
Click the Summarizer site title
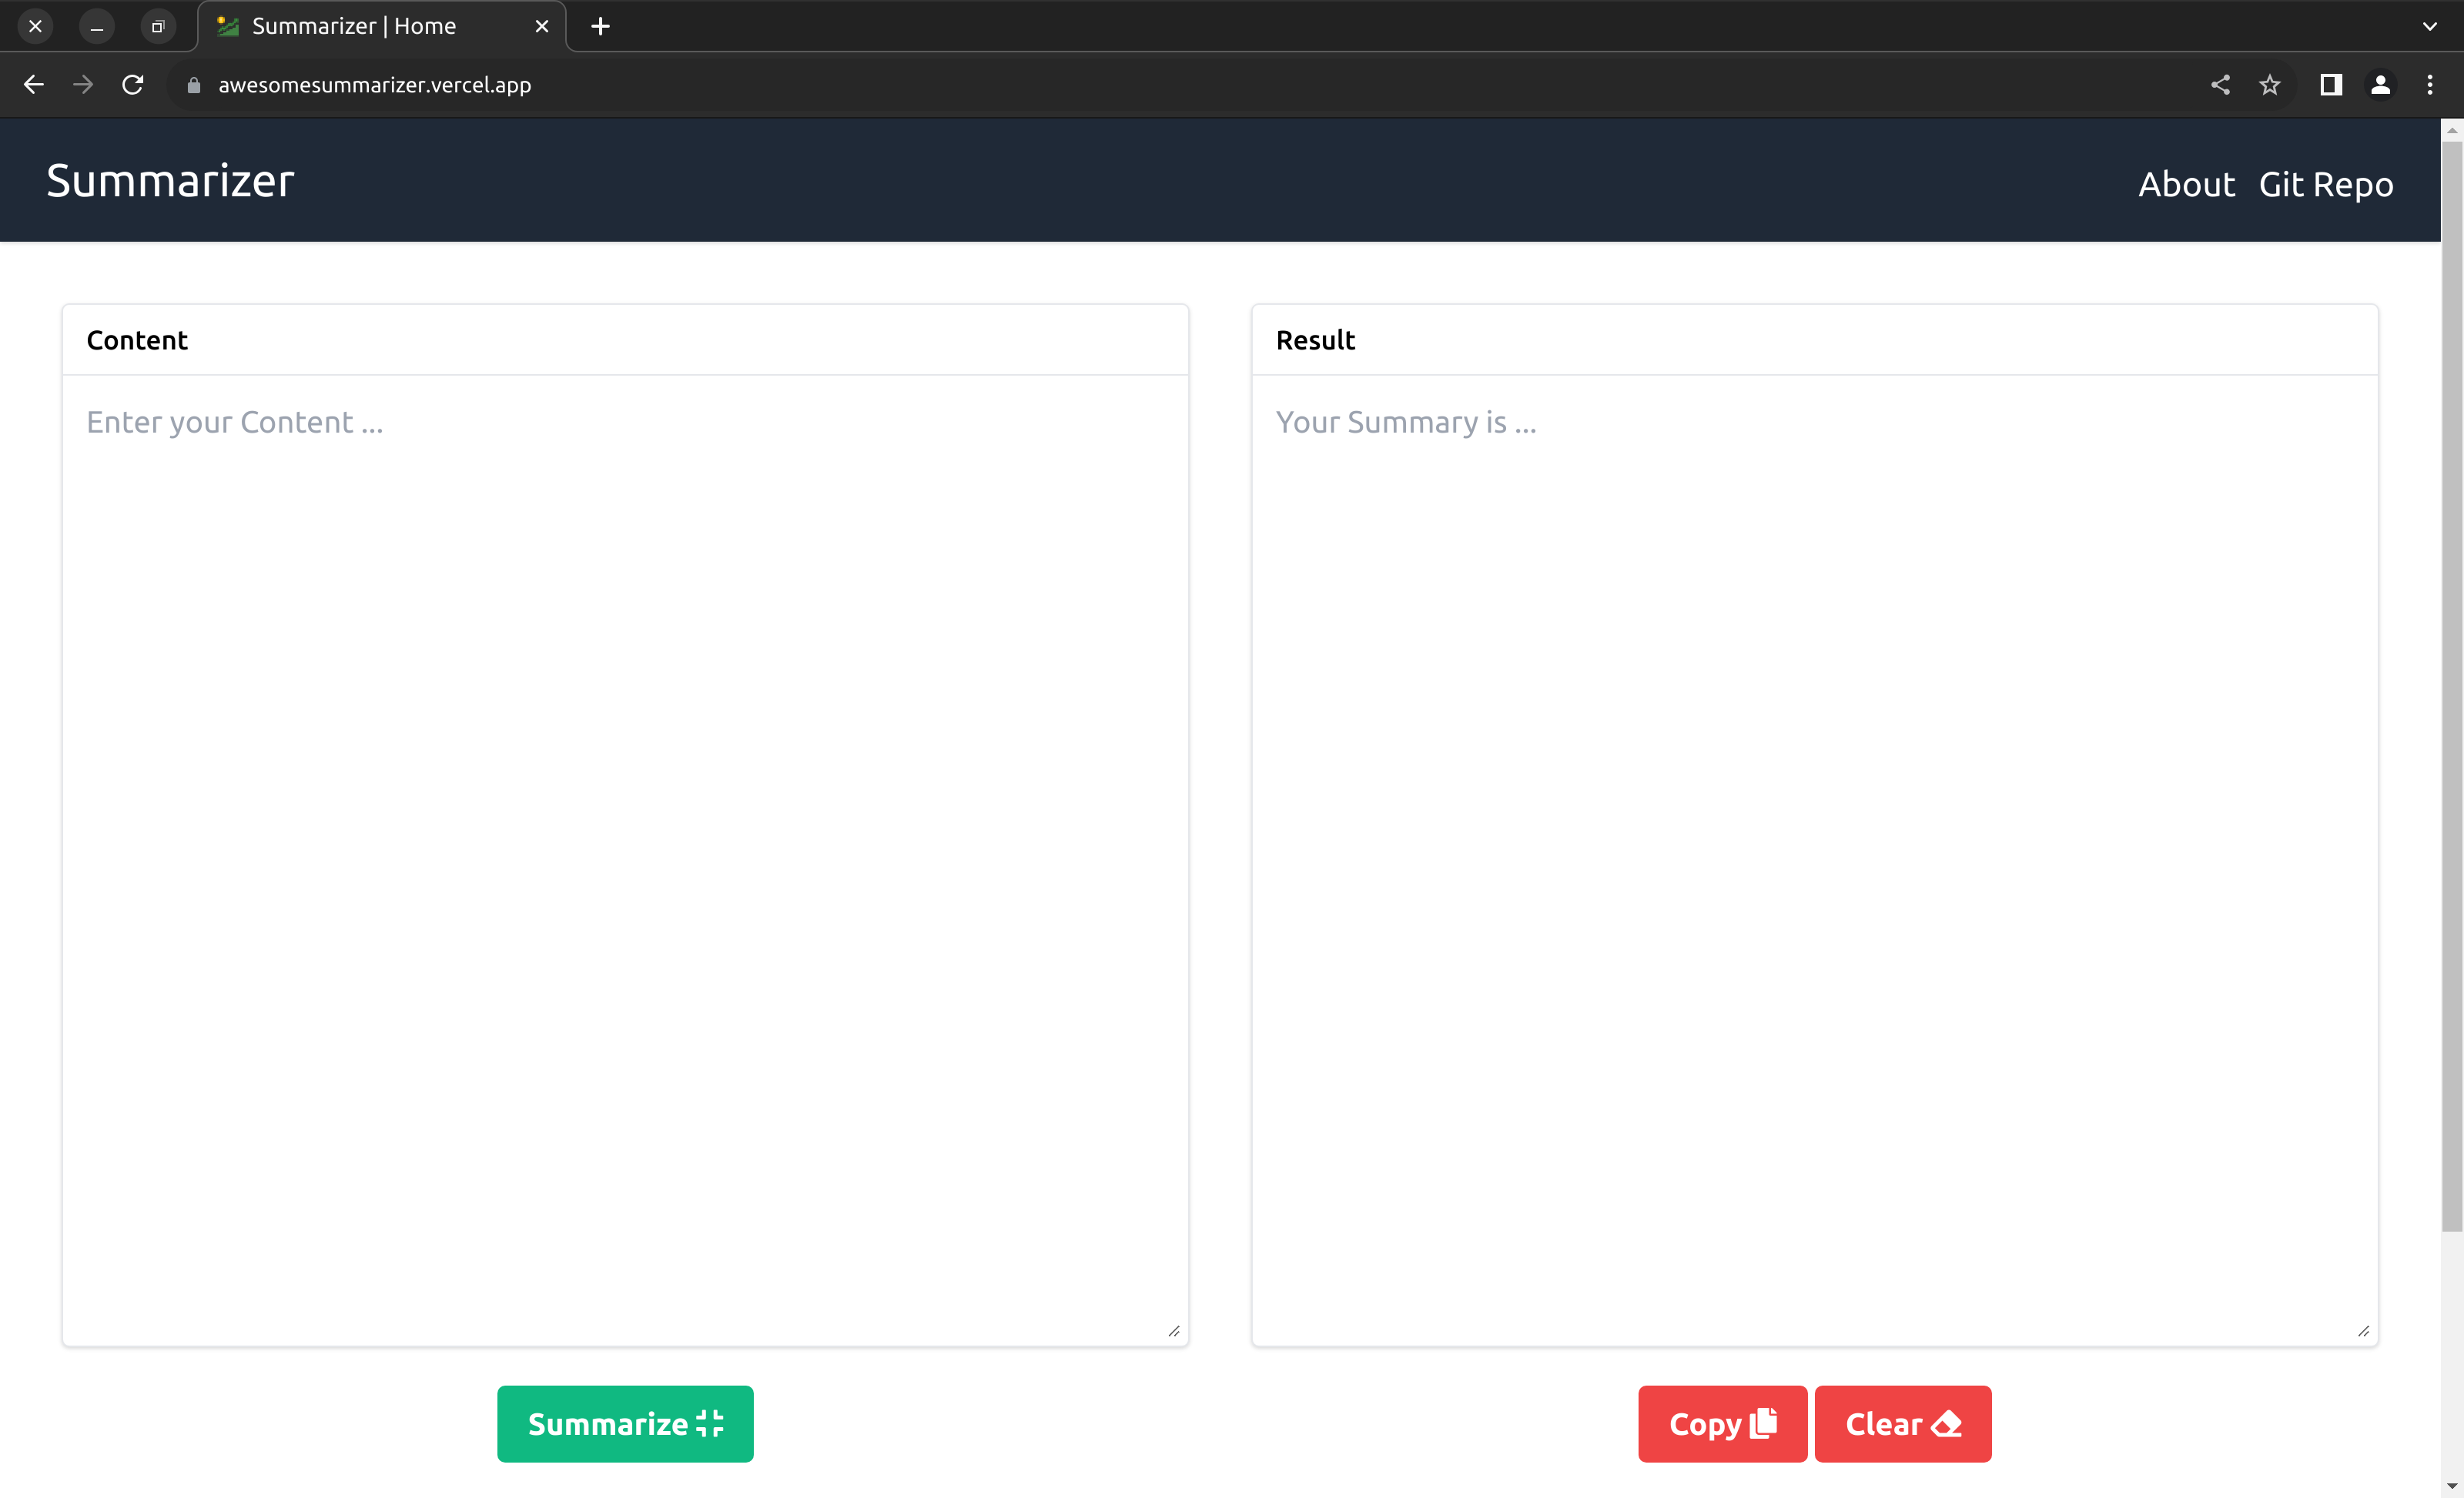(x=170, y=181)
